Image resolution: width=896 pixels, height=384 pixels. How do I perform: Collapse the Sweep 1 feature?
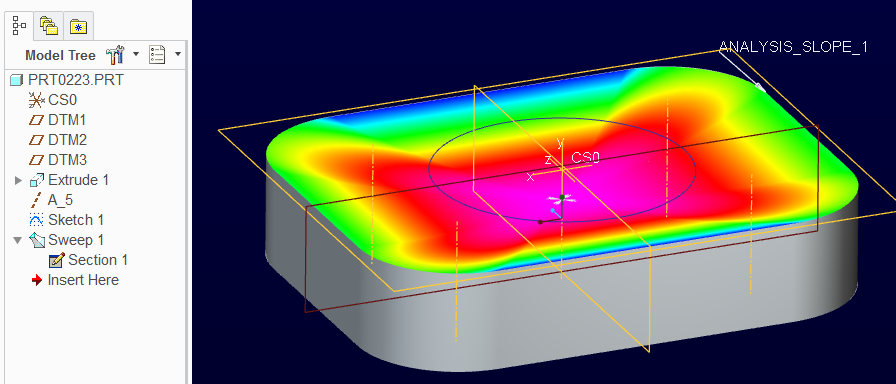point(18,241)
